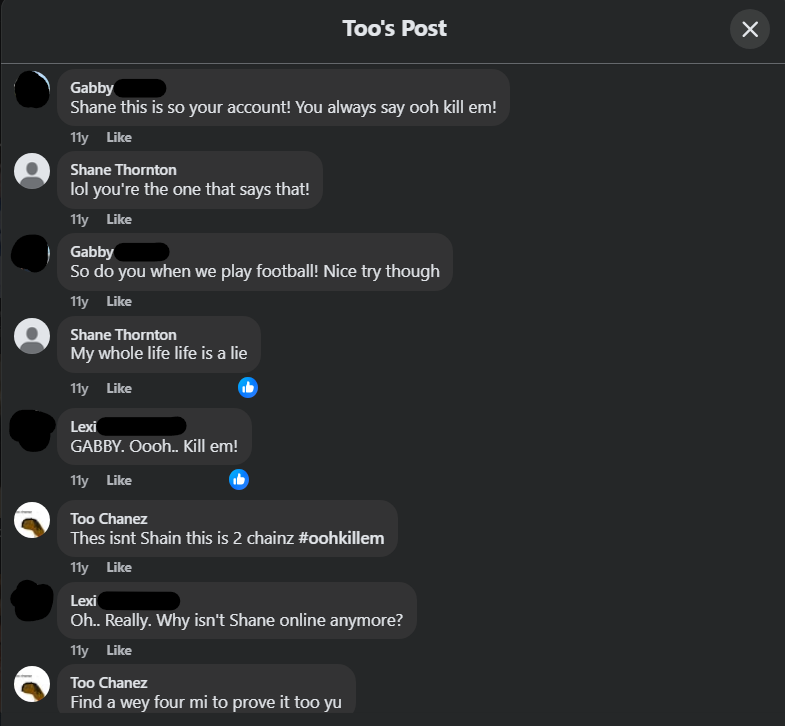Like Lexi's 'GABBY. Oooh.. Kill em!' comment
The image size is (785, 726).
tap(119, 481)
